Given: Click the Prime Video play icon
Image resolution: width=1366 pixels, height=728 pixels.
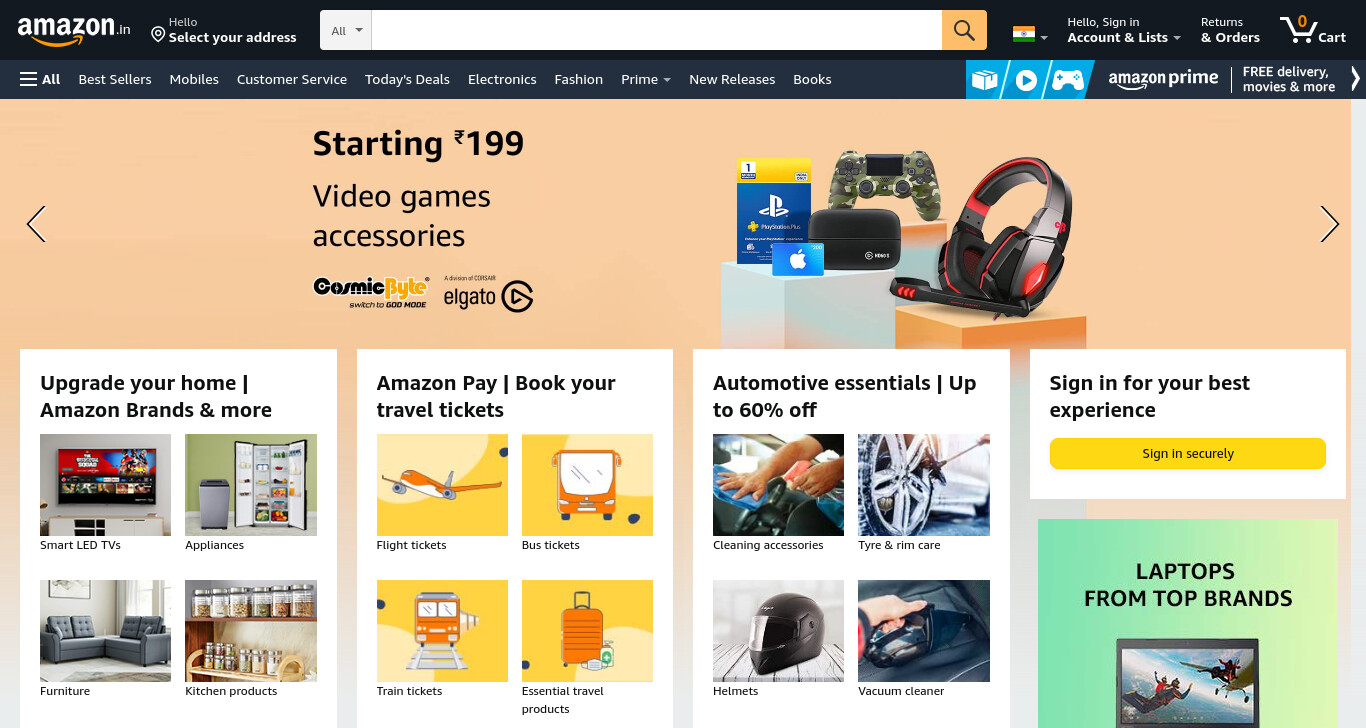Looking at the screenshot, I should 1026,80.
